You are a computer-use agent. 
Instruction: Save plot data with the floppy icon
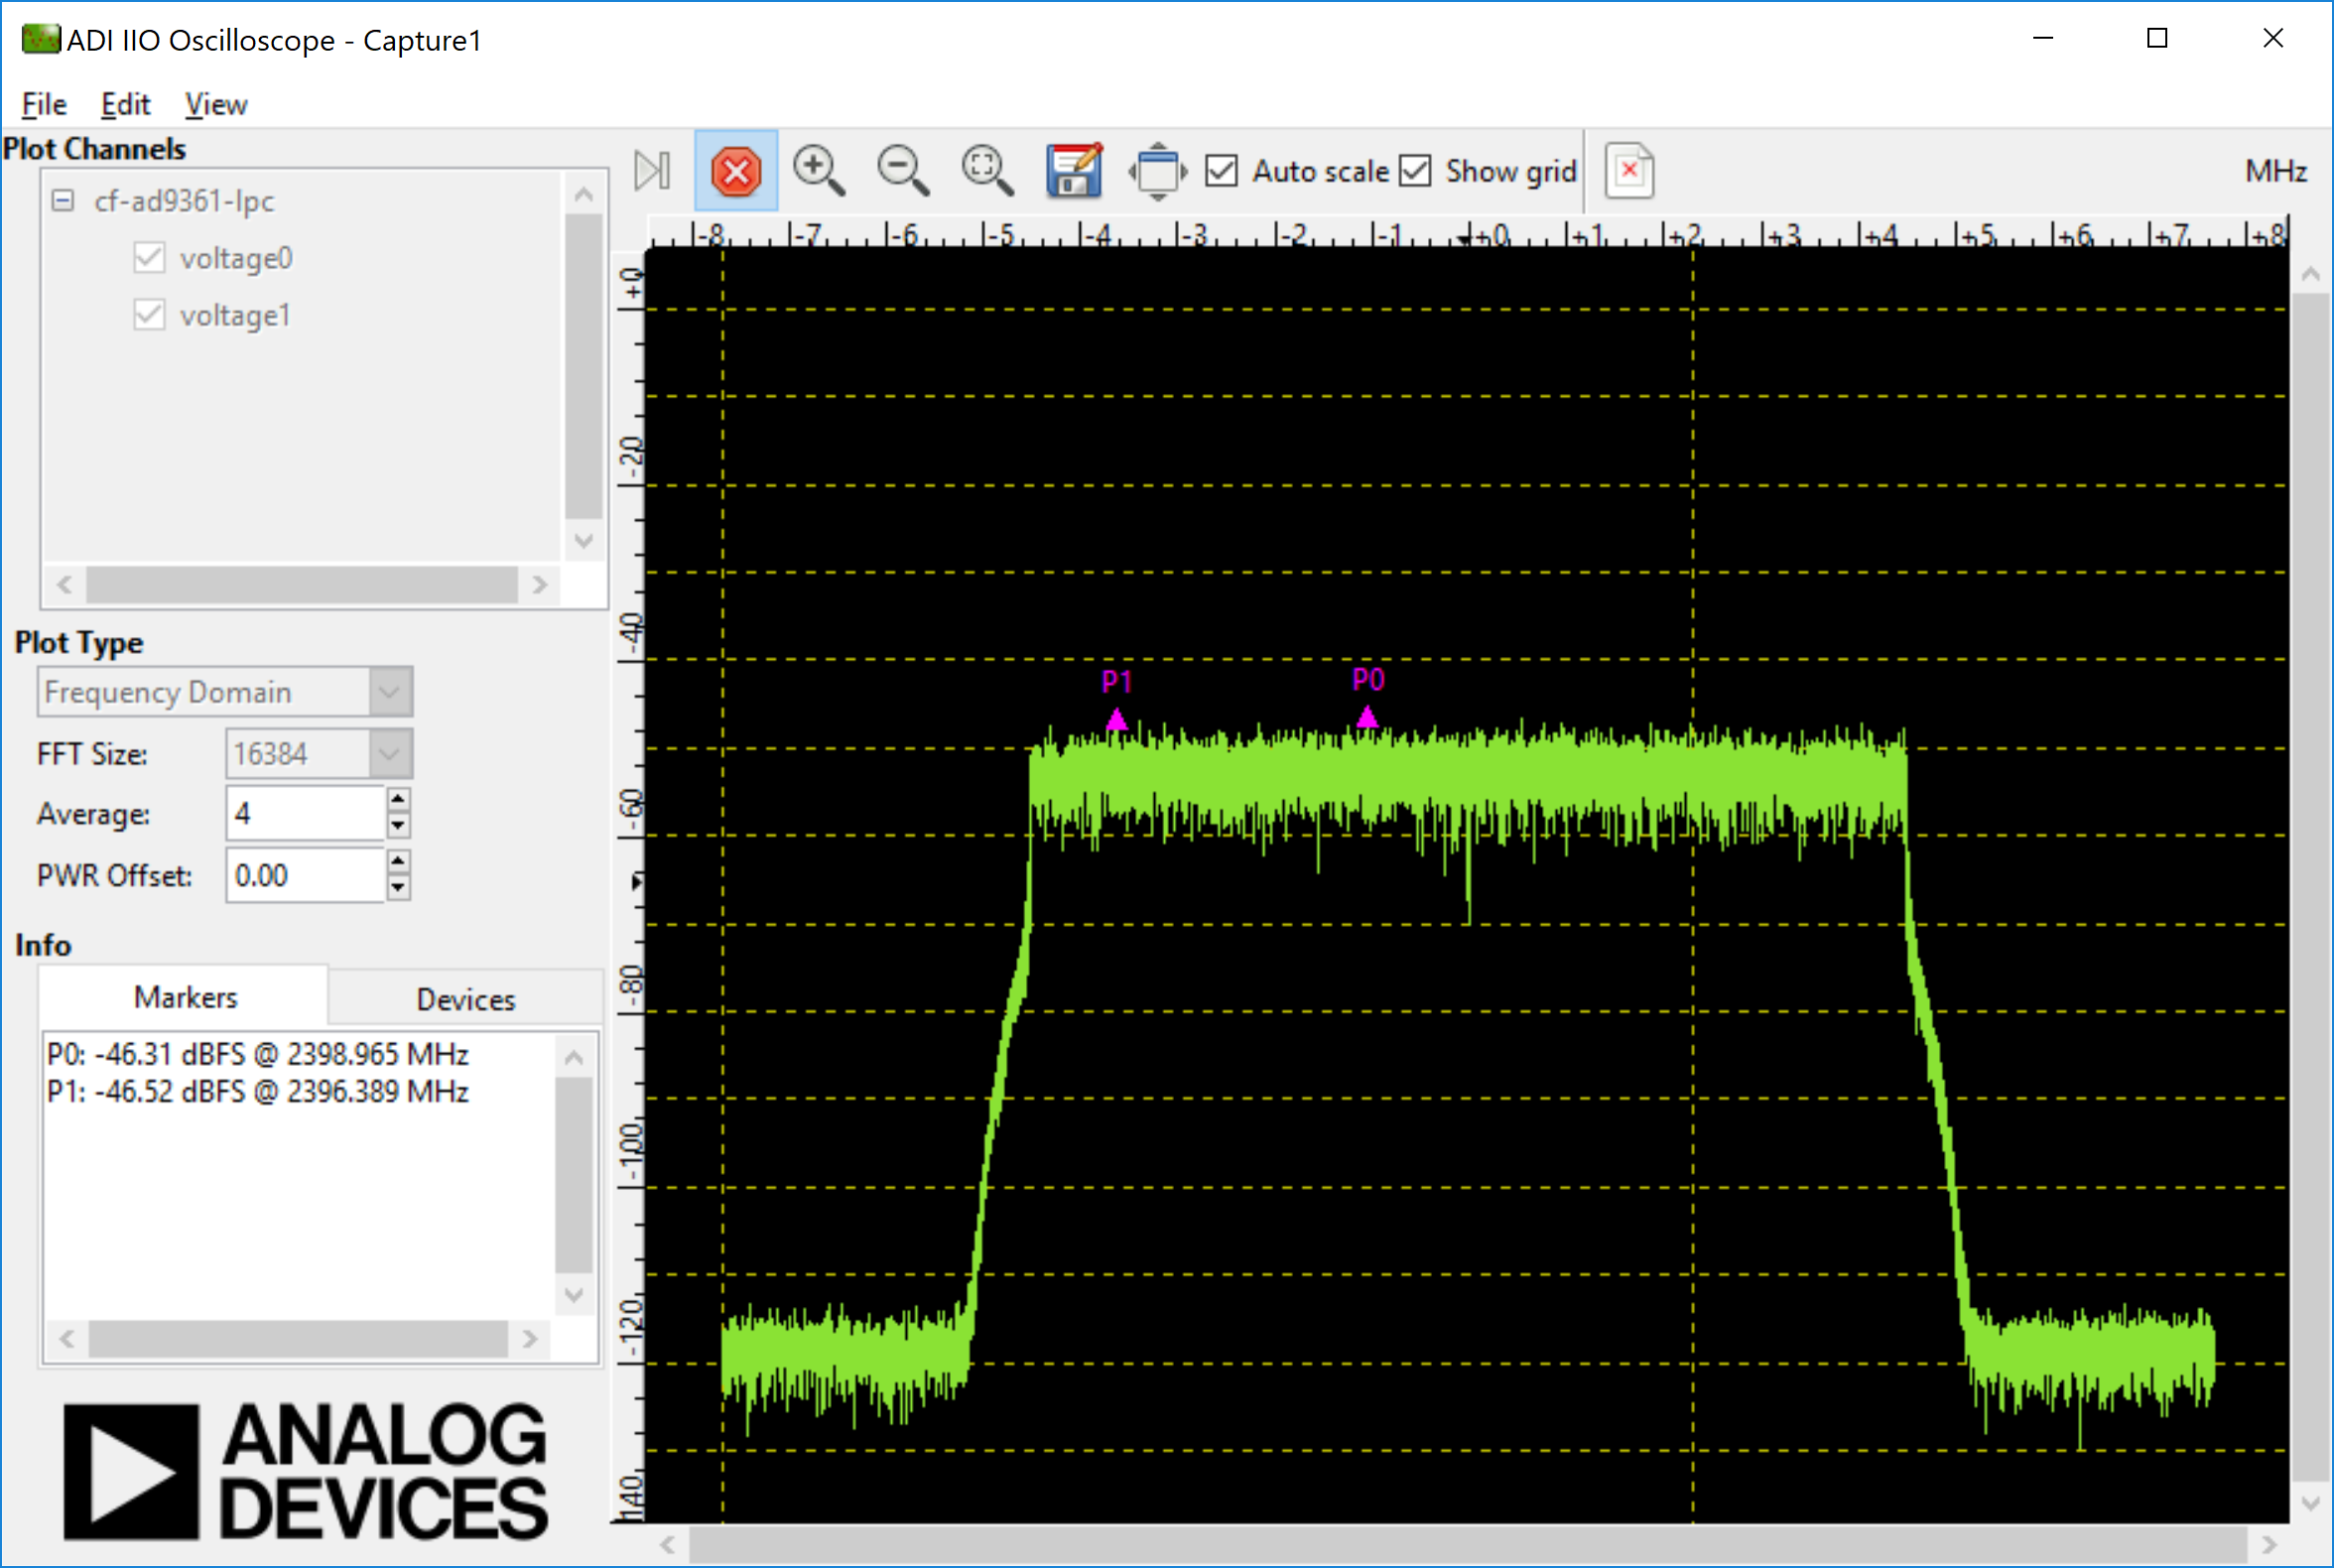1073,170
